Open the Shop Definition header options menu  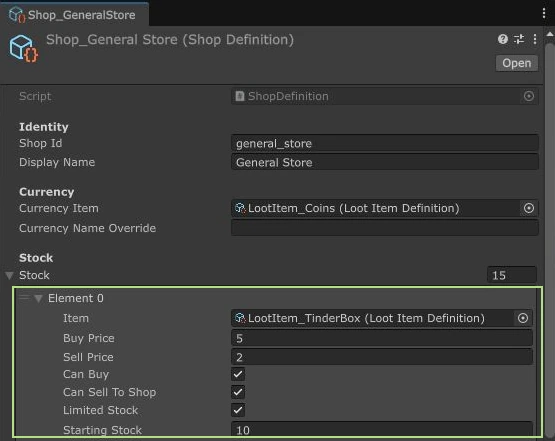[x=535, y=39]
